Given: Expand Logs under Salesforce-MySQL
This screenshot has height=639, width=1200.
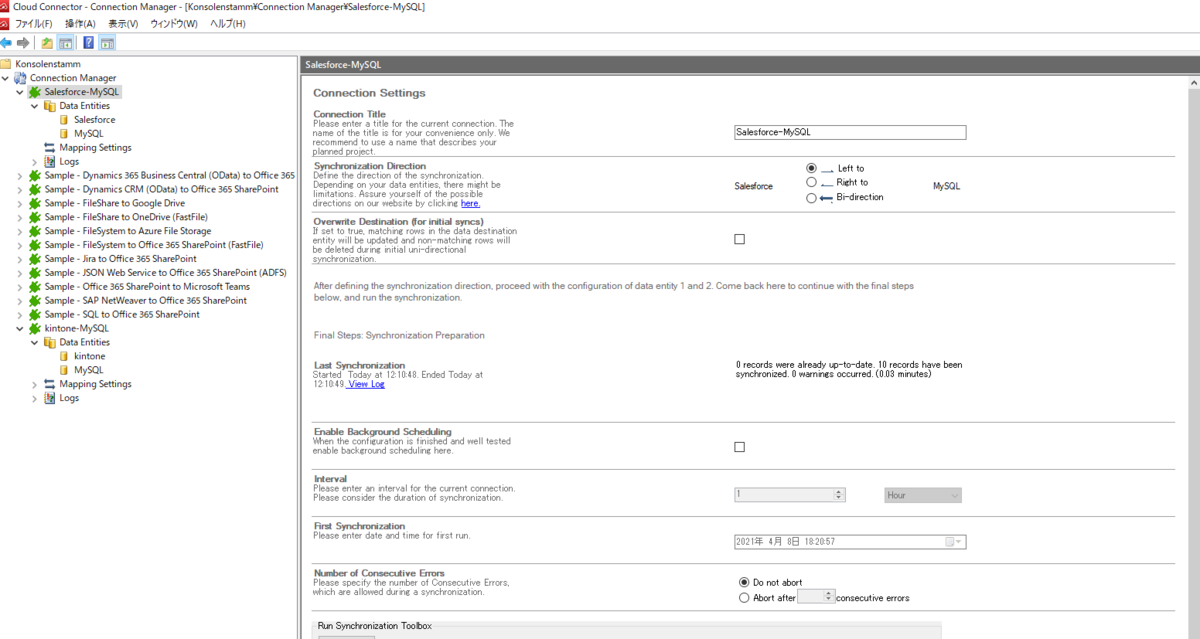Looking at the screenshot, I should pyautogui.click(x=35, y=161).
